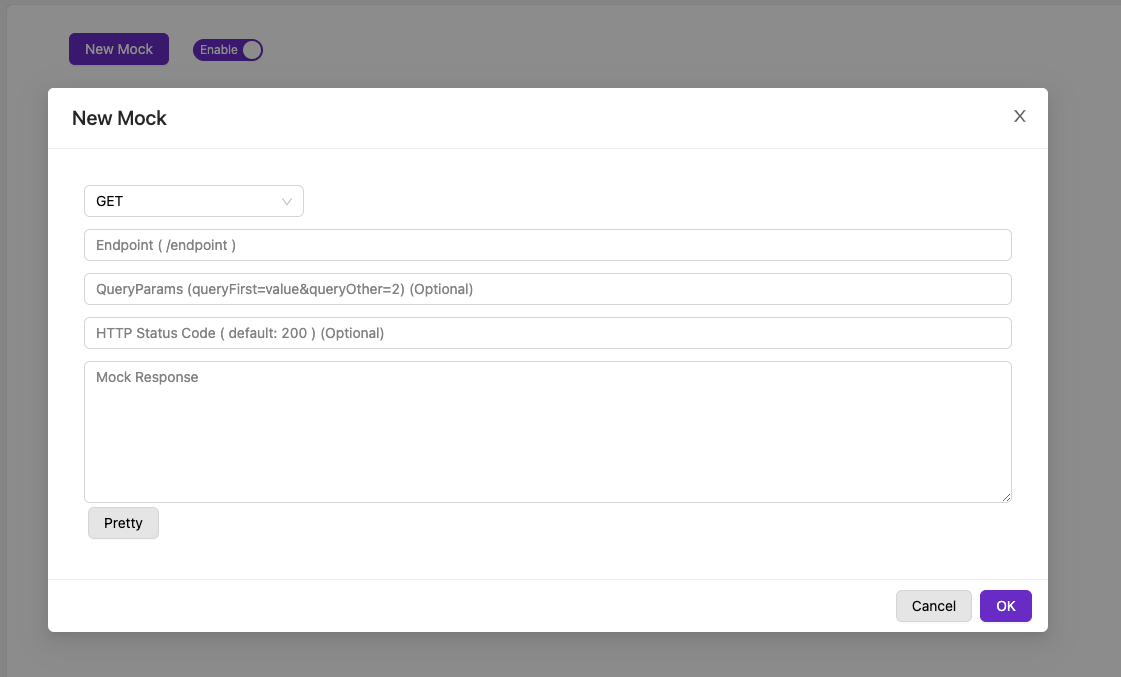Click the Pretty button
Viewport: 1121px width, 677px height.
click(123, 523)
